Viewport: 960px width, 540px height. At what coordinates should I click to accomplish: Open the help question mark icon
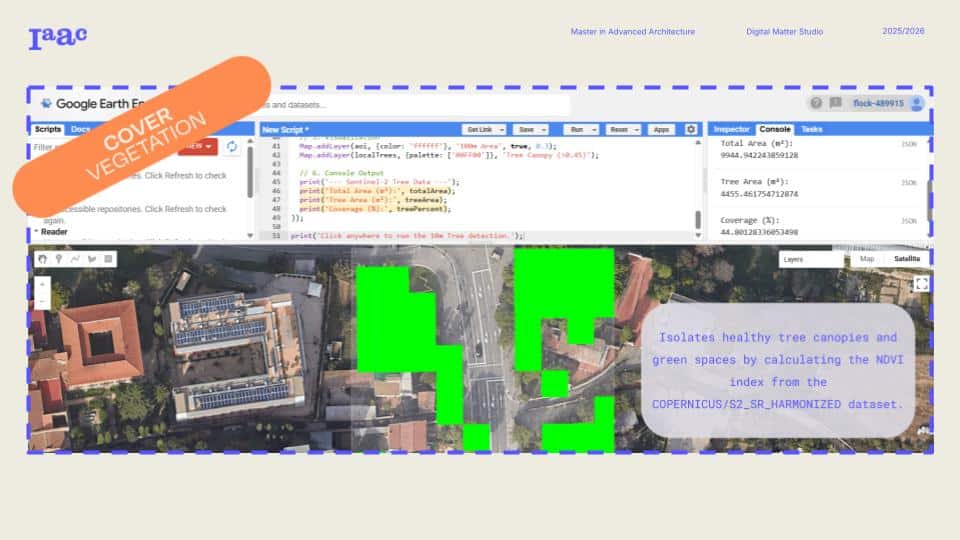click(x=816, y=103)
